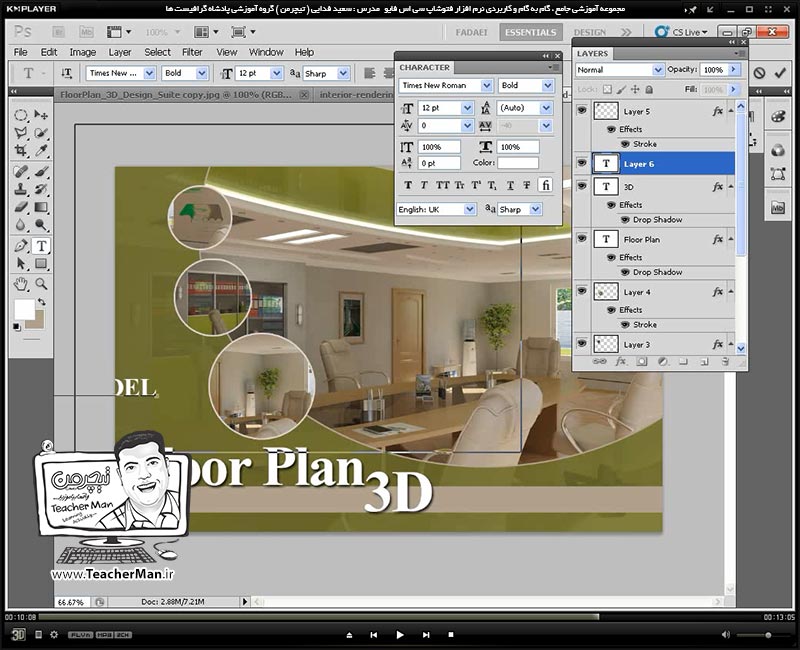Click the DESIGN workspace button

point(590,32)
